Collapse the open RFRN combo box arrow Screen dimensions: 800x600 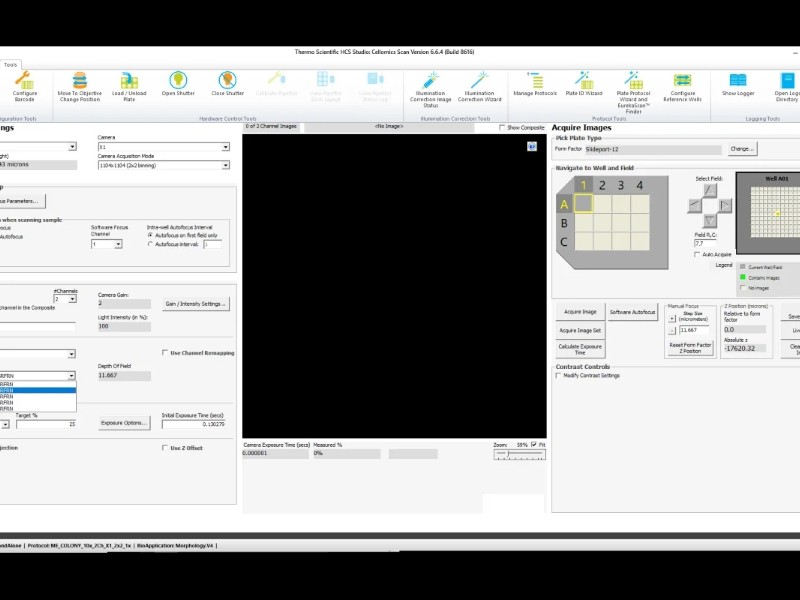click(x=71, y=376)
